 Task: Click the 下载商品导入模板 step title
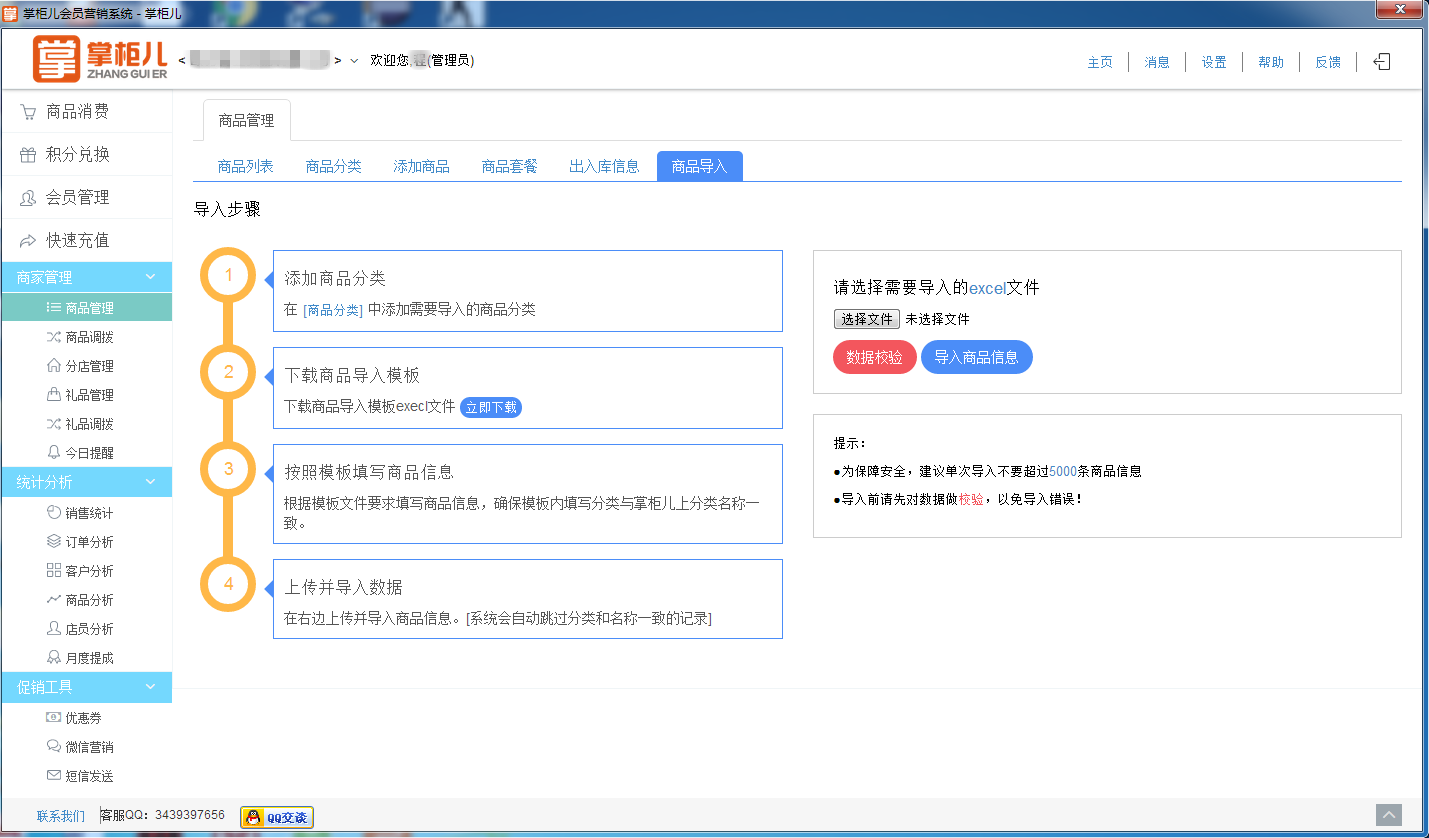click(352, 375)
